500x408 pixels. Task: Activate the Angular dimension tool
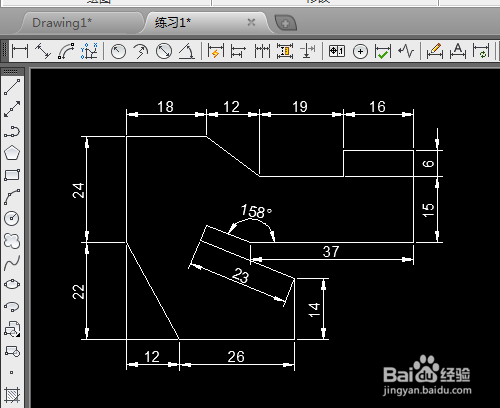187,51
